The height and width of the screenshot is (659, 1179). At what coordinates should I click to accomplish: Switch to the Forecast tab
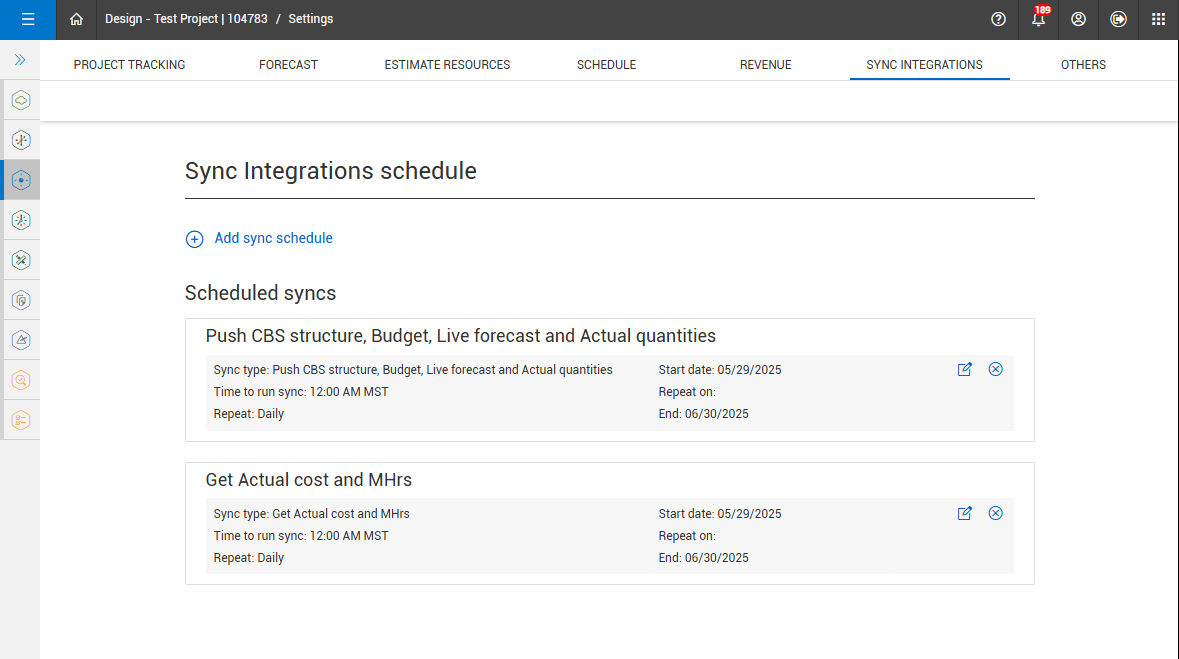288,64
